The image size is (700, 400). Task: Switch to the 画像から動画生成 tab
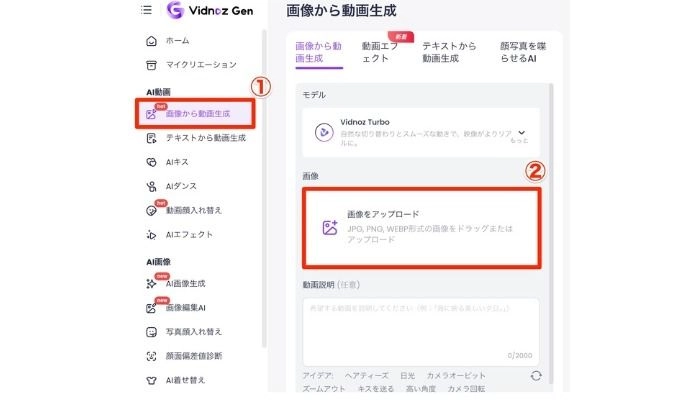319,53
